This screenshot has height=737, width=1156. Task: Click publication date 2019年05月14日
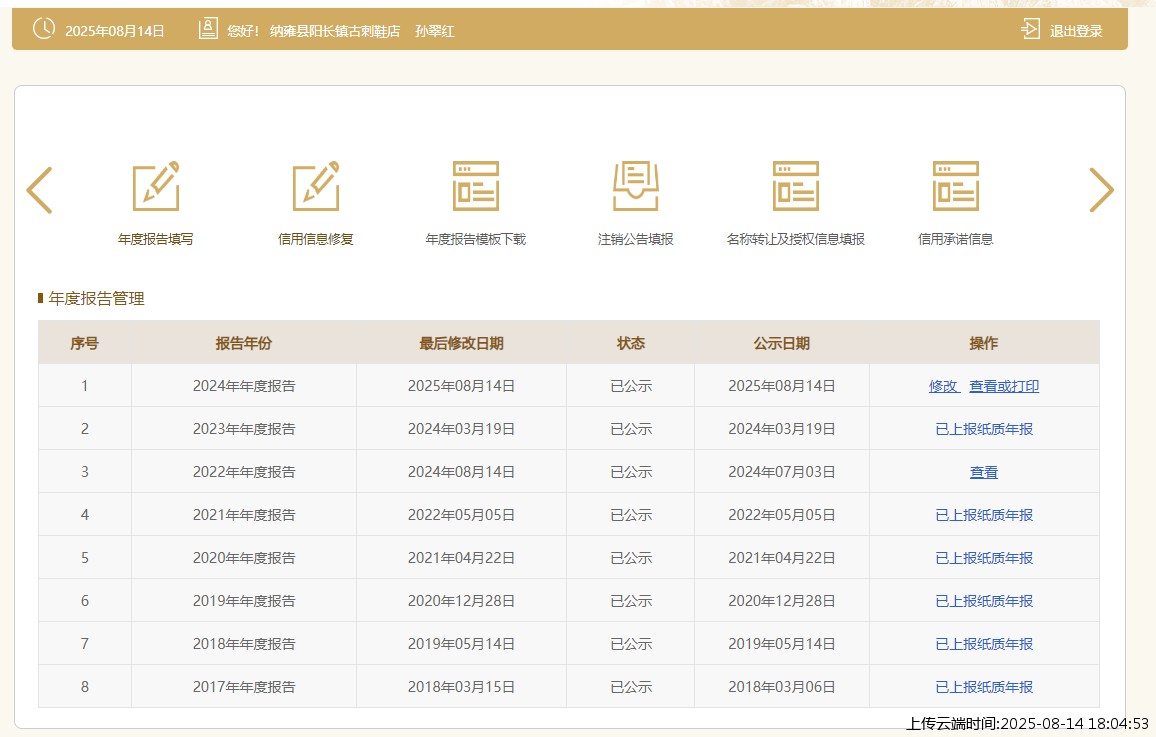point(781,644)
